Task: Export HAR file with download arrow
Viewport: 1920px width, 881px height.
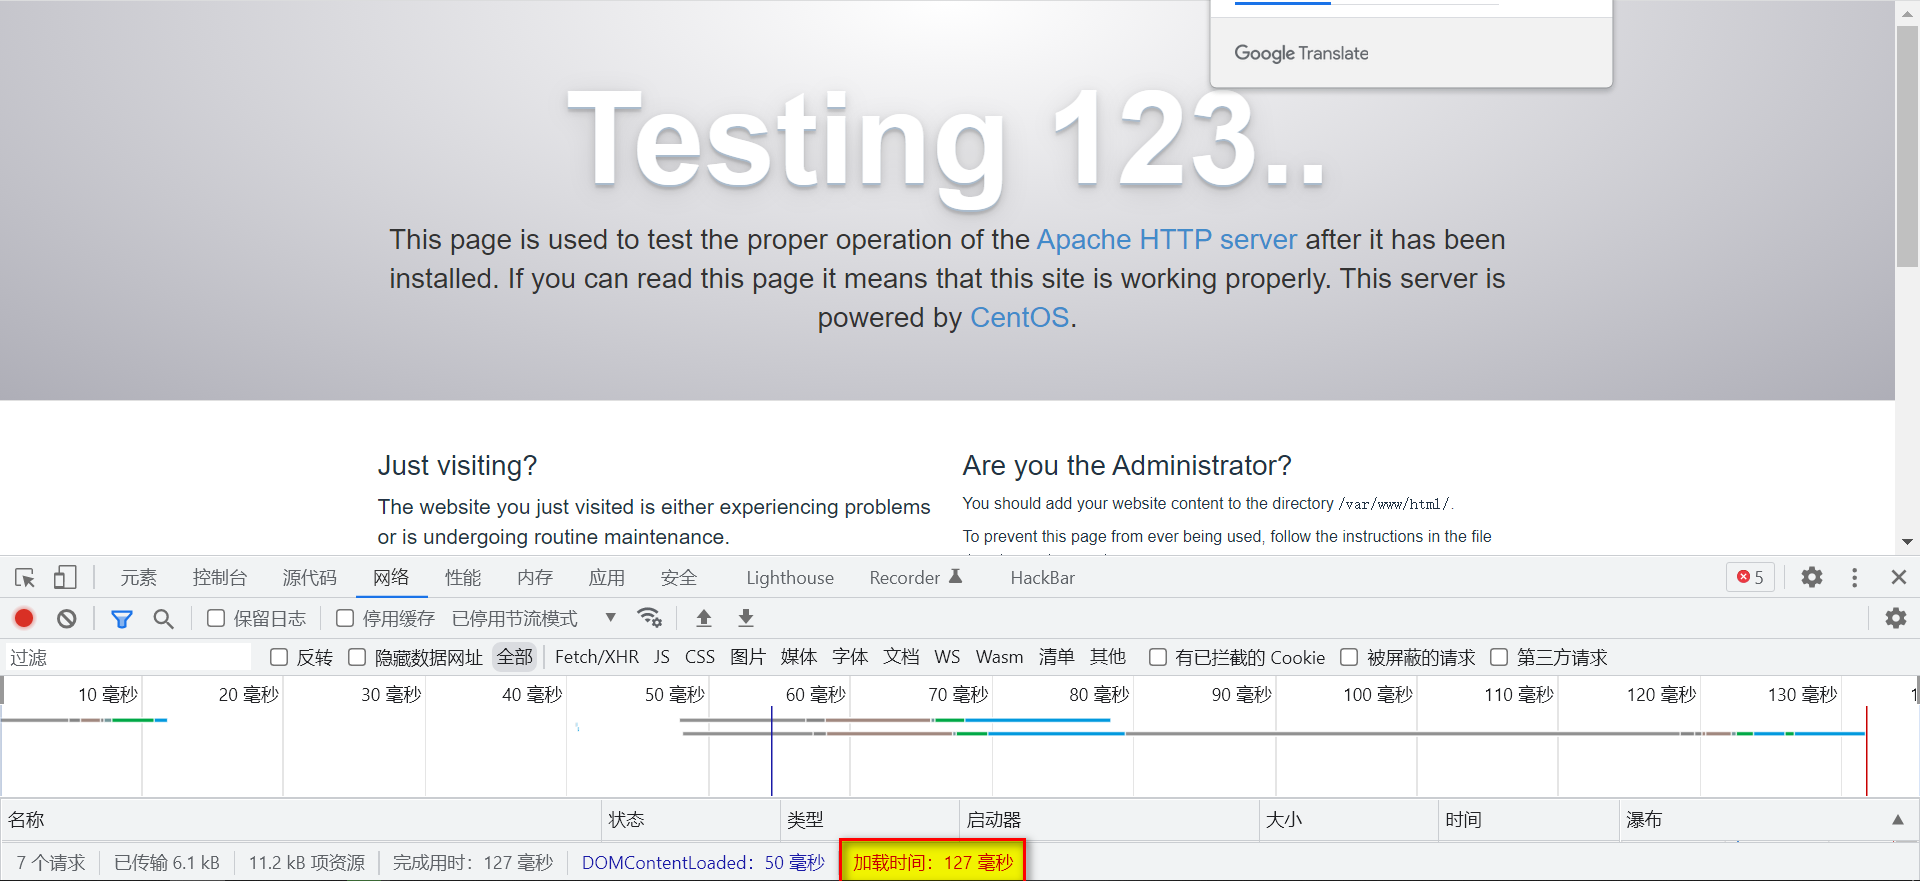Action: pyautogui.click(x=746, y=618)
